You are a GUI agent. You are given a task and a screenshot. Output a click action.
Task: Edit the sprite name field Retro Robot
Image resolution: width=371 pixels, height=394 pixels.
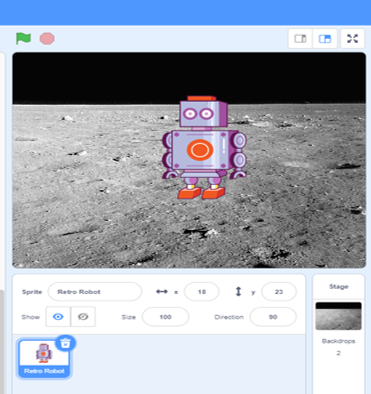pyautogui.click(x=95, y=292)
